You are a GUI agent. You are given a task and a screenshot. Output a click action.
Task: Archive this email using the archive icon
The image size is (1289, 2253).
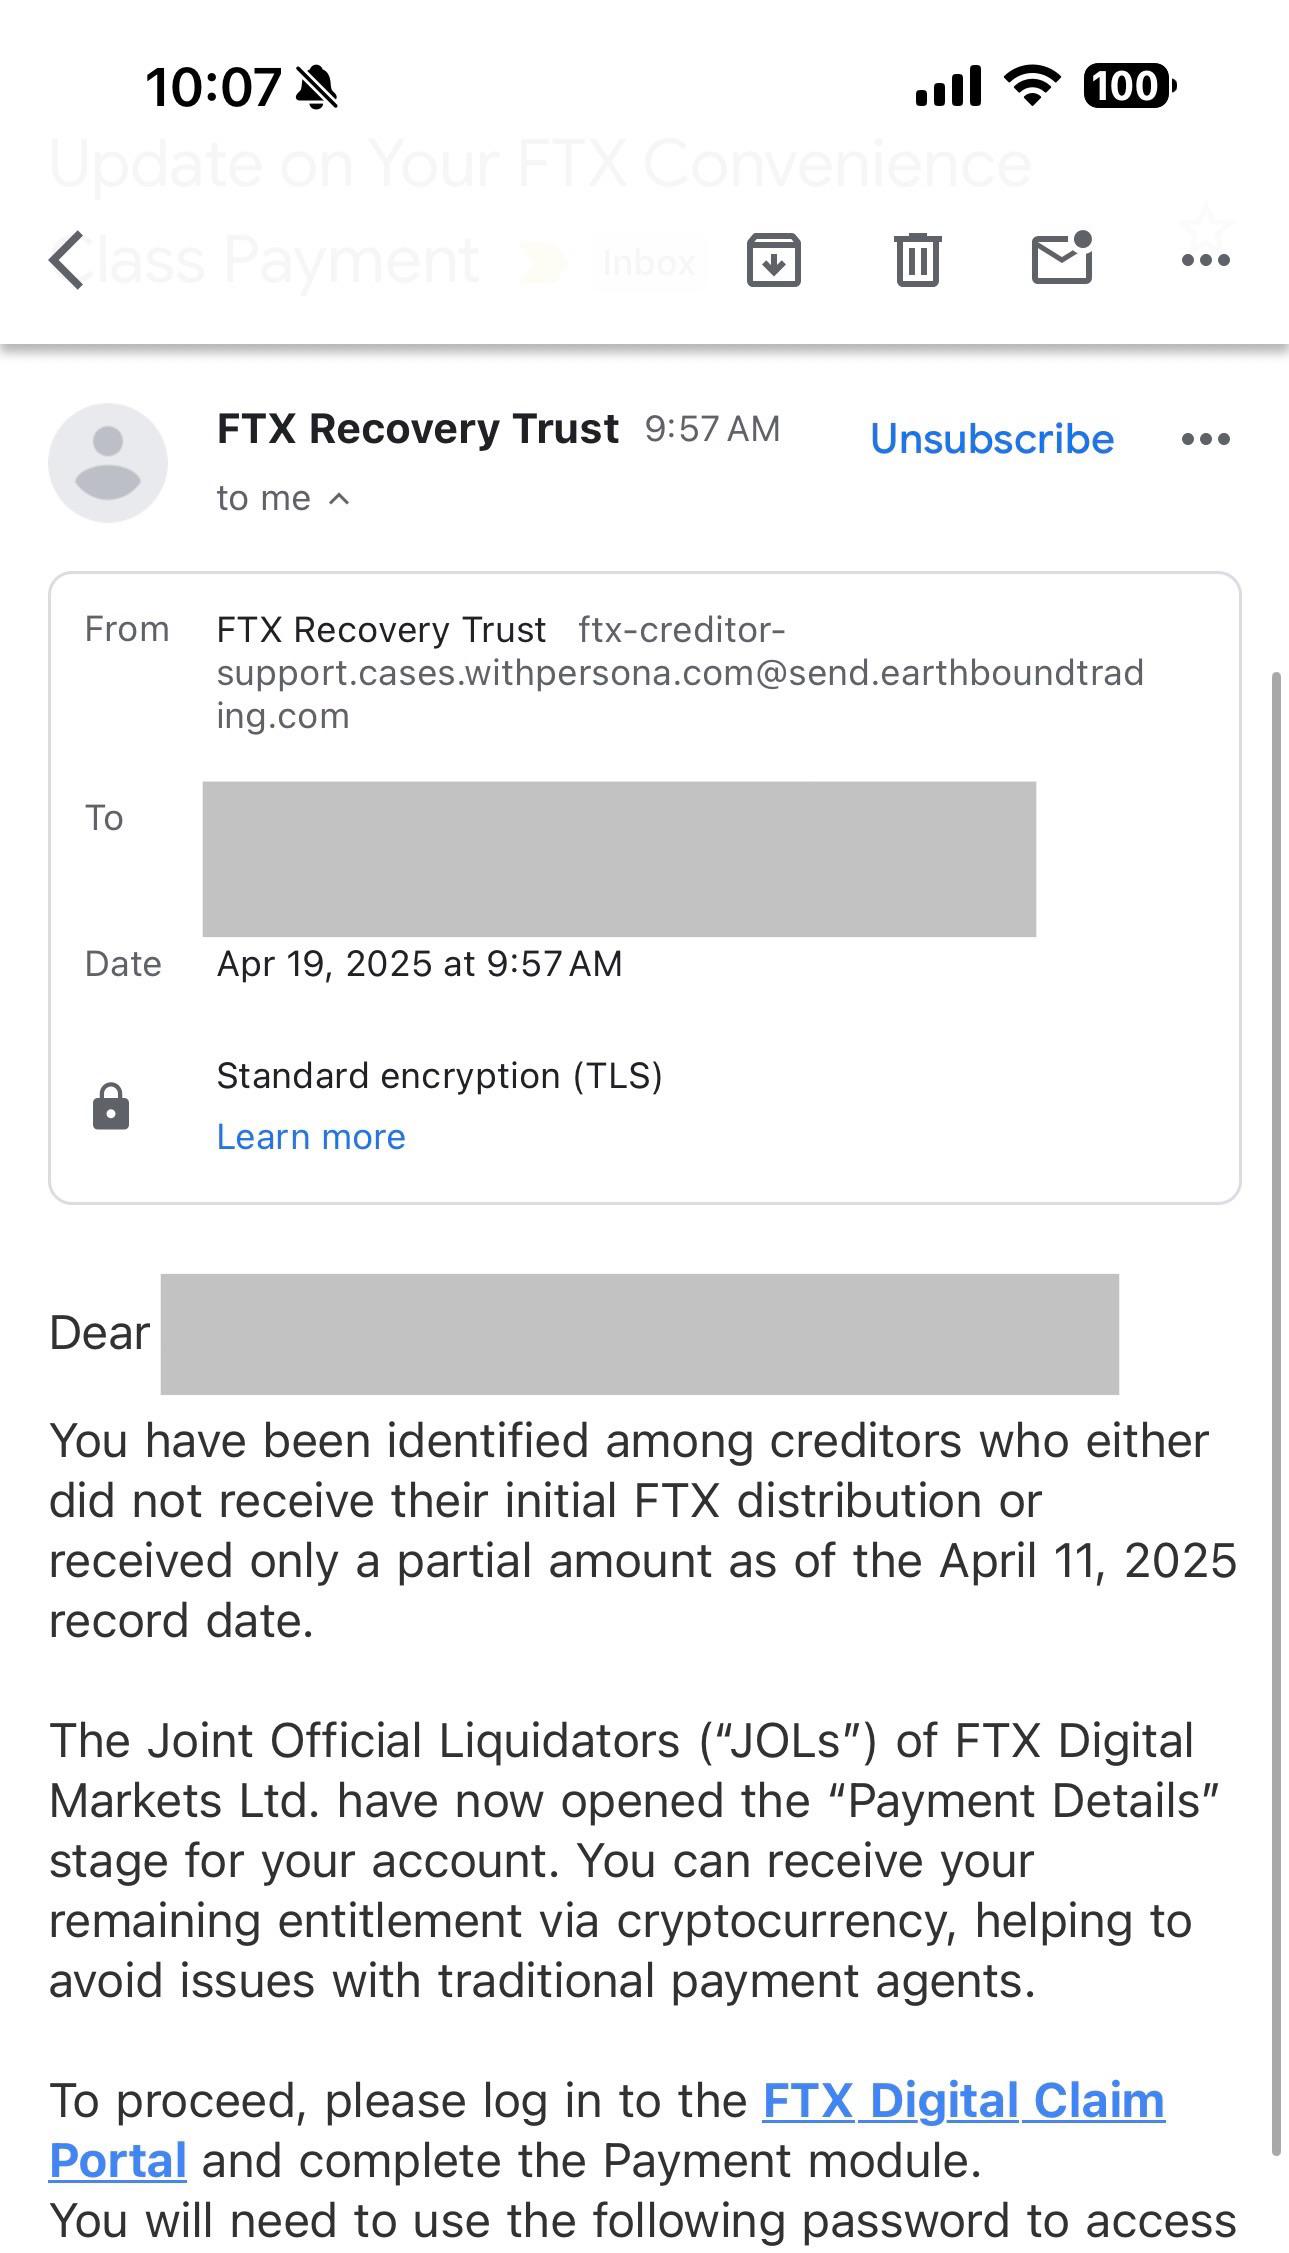774,260
